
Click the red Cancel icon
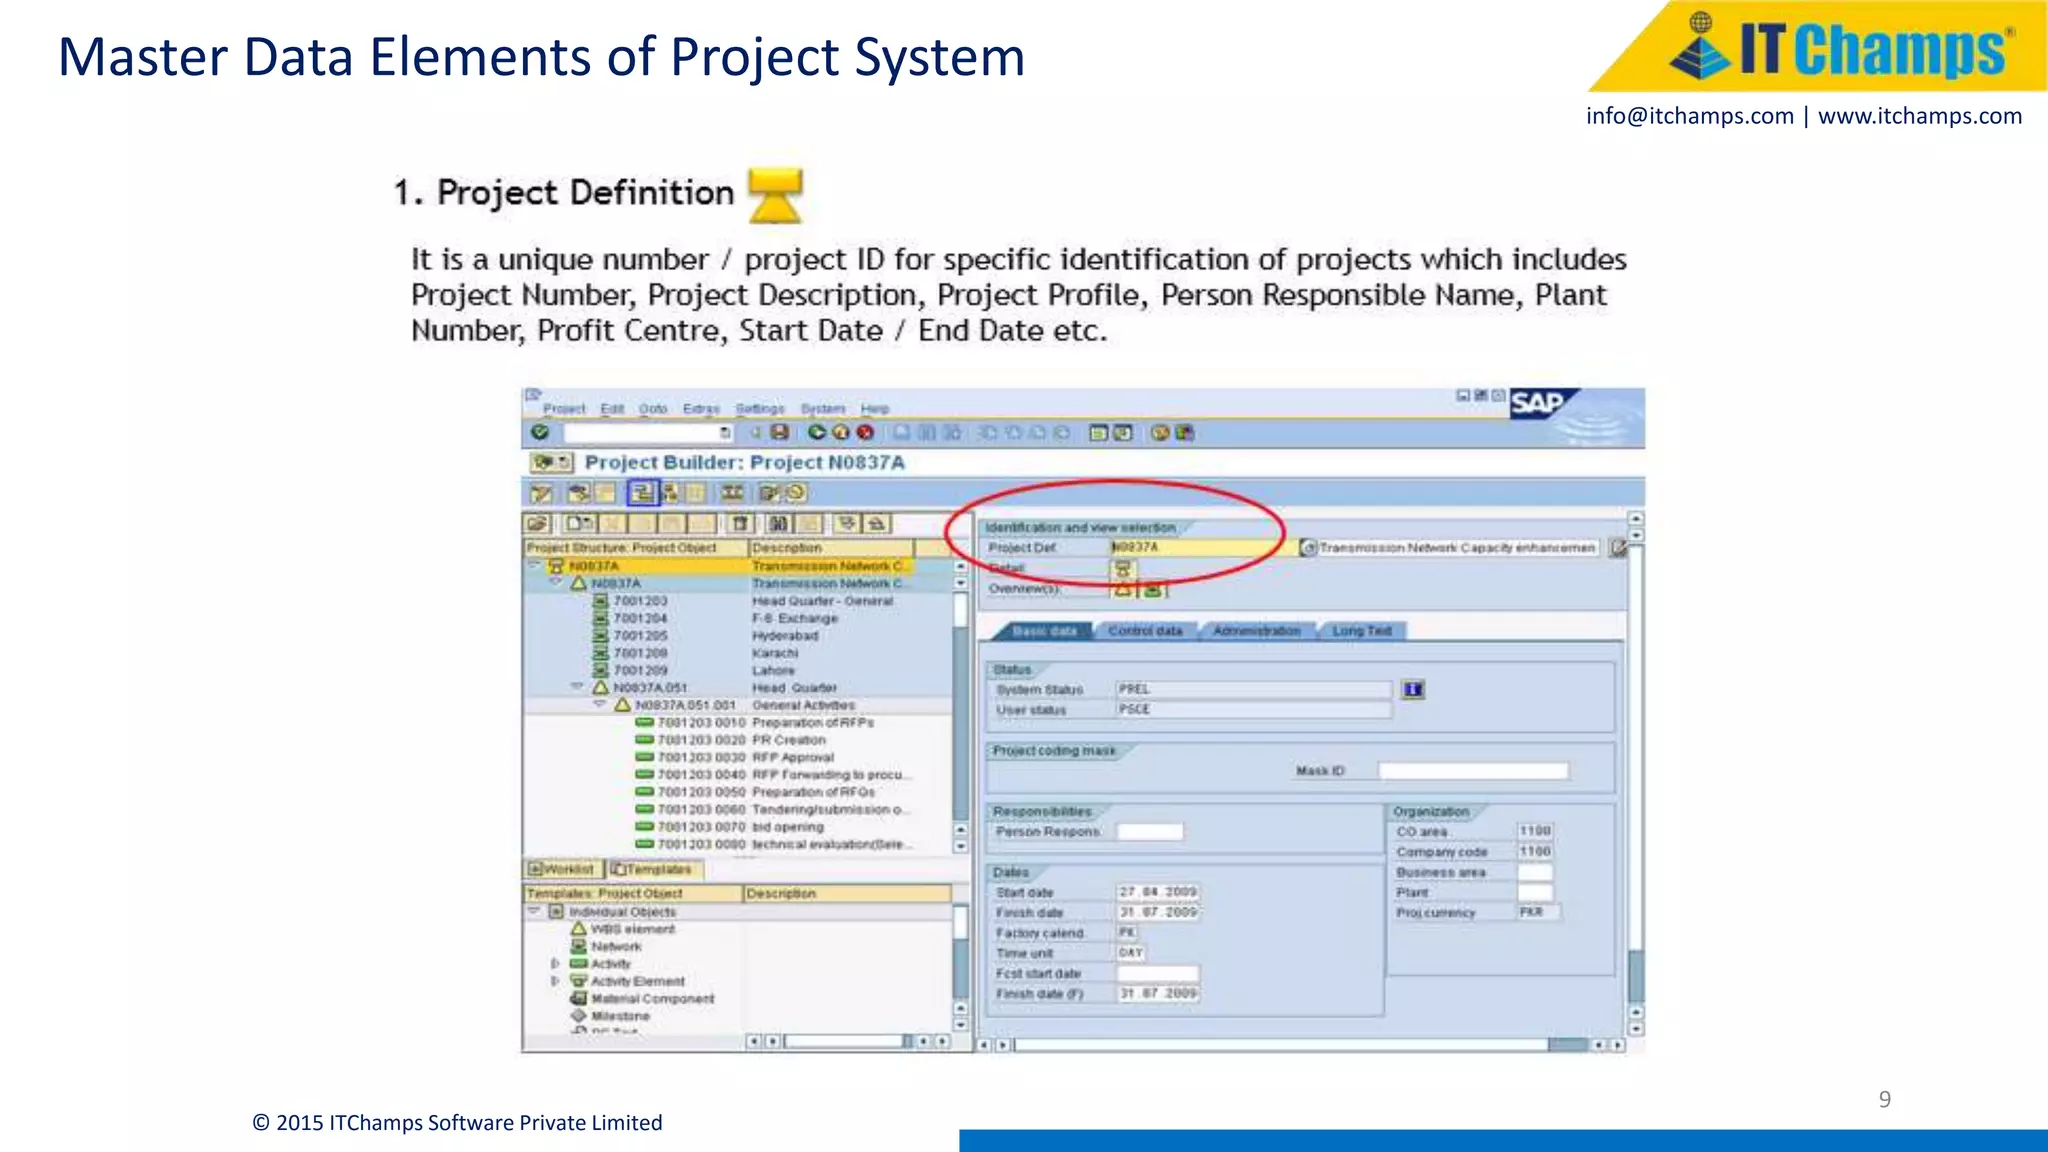click(865, 432)
